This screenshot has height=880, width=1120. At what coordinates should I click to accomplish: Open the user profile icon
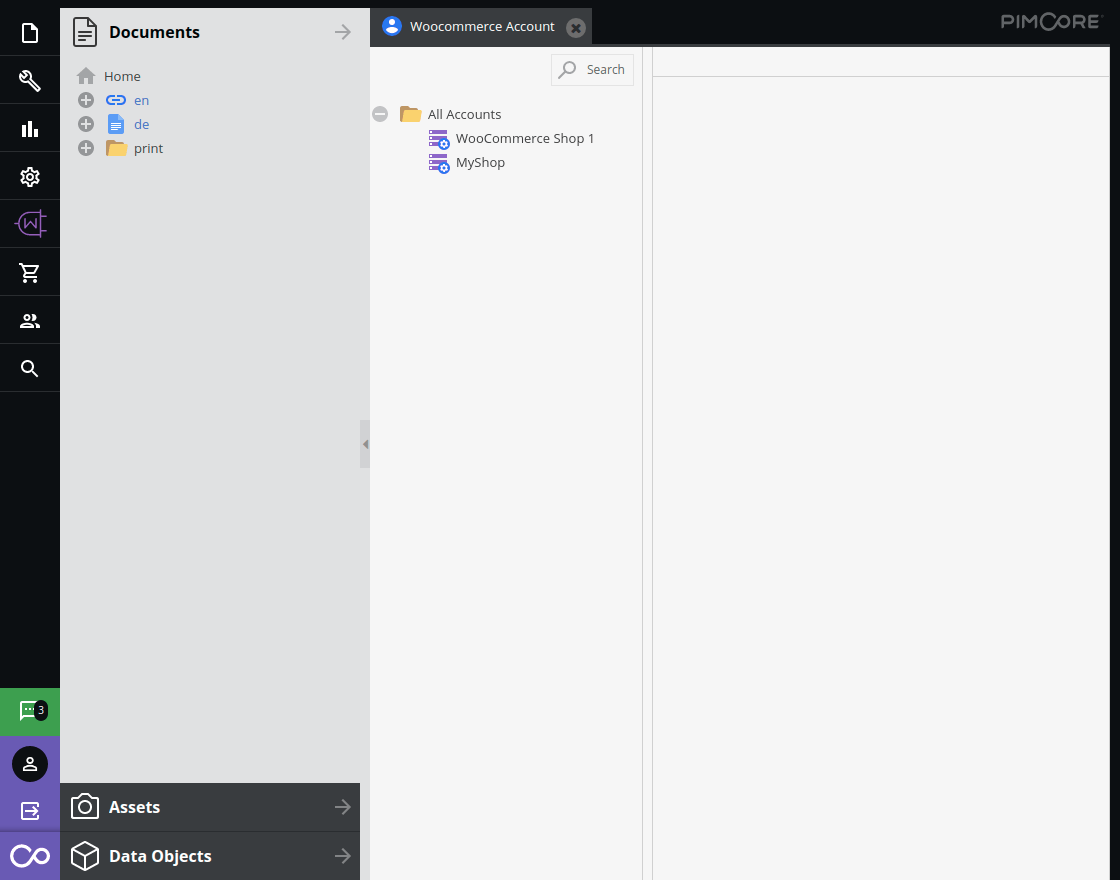click(x=30, y=764)
